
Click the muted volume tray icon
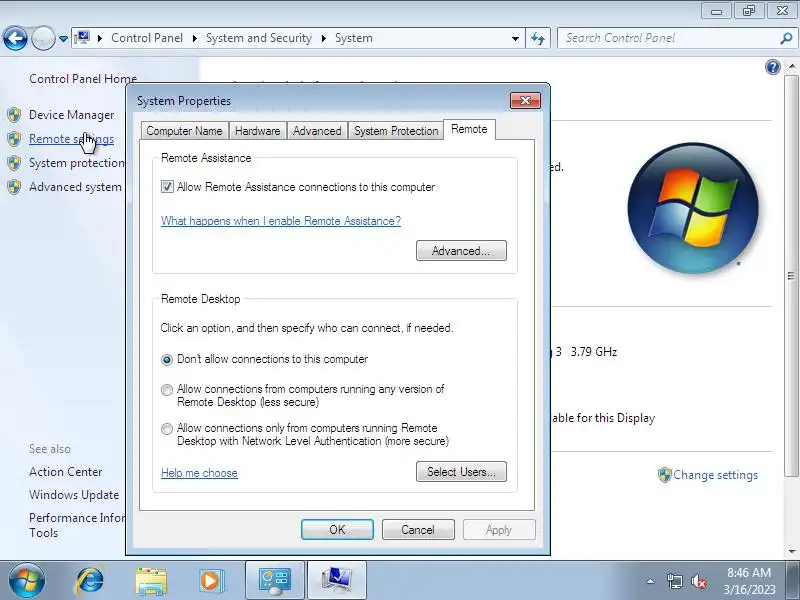pyautogui.click(x=698, y=581)
